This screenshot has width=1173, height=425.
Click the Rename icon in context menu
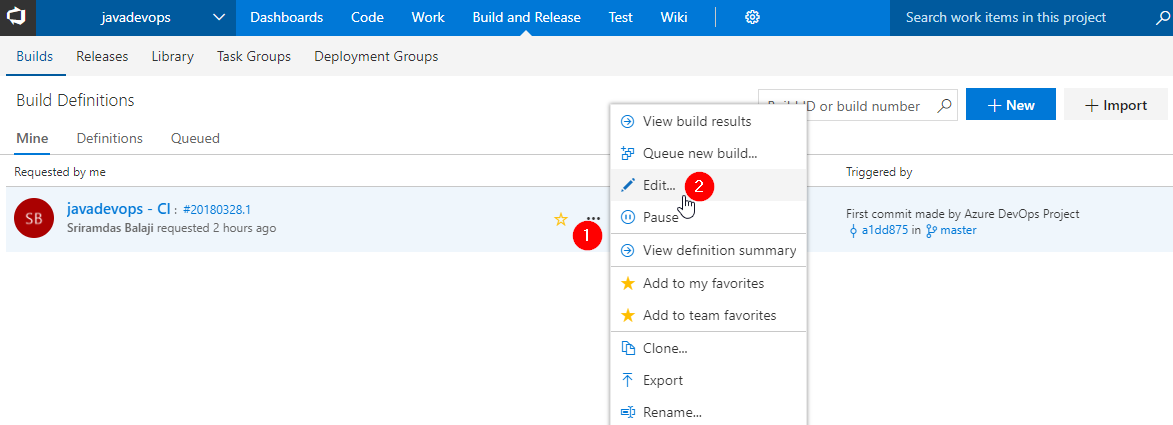[x=628, y=412]
